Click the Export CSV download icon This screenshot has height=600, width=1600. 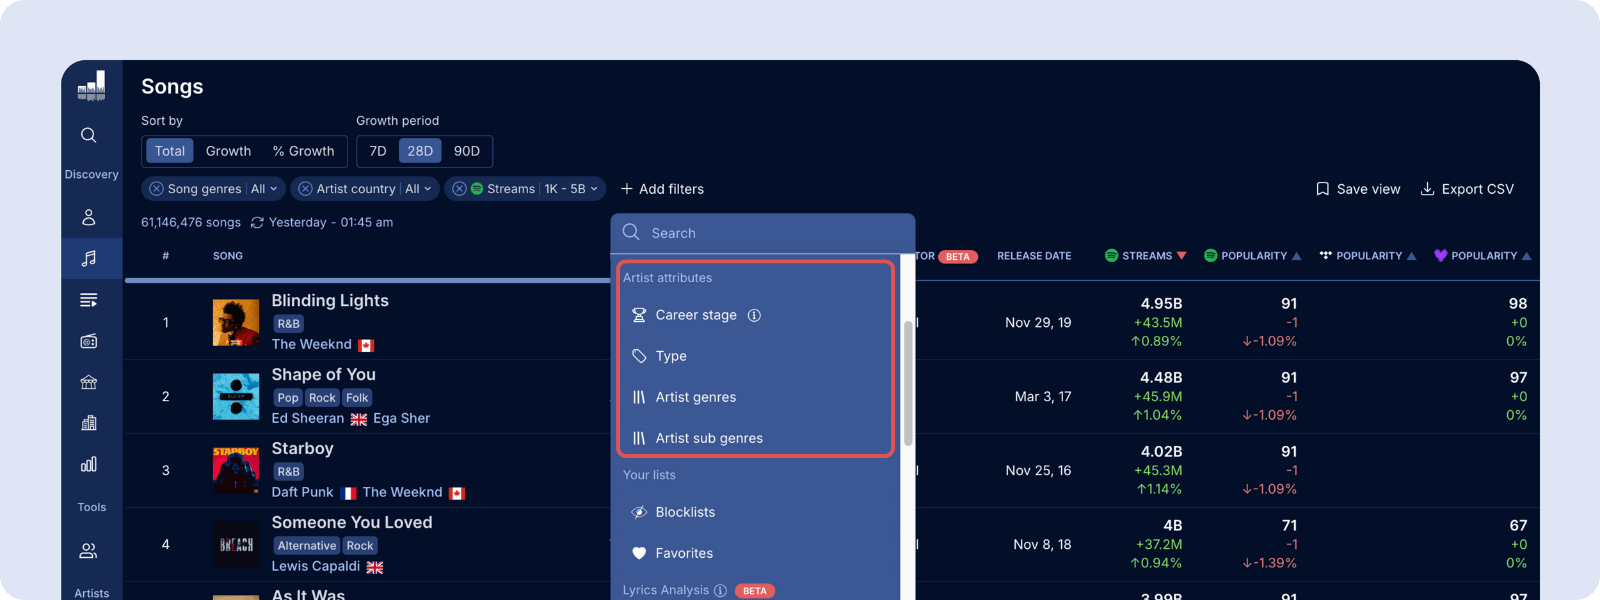pyautogui.click(x=1428, y=189)
